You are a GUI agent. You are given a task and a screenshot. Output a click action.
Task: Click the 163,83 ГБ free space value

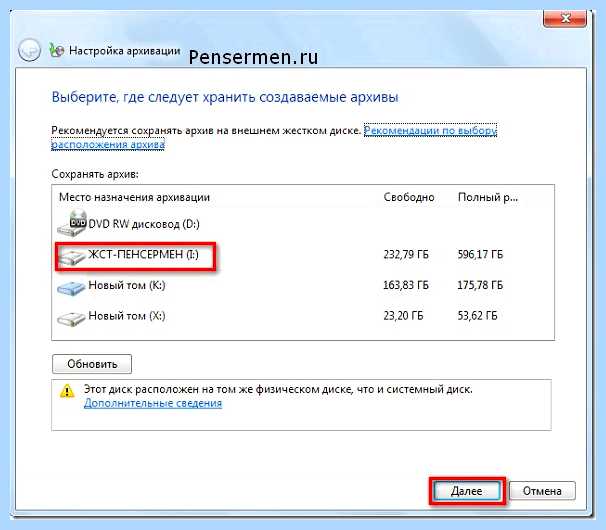(406, 285)
